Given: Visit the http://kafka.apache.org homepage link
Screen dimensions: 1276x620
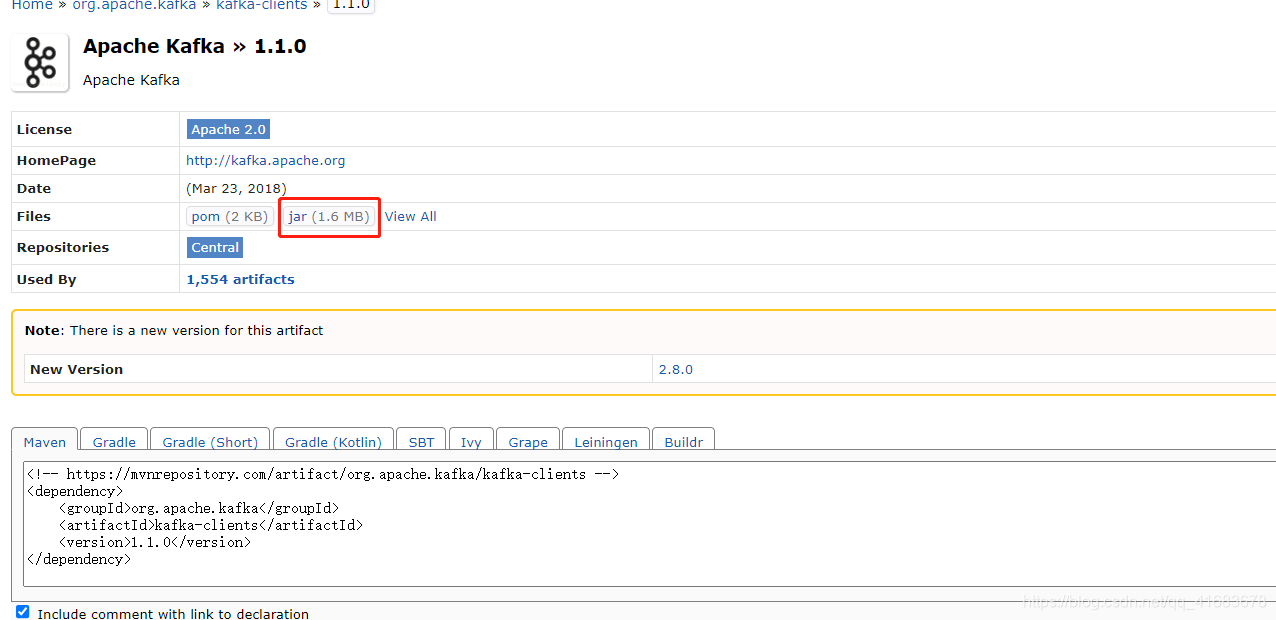Looking at the screenshot, I should pyautogui.click(x=265, y=160).
